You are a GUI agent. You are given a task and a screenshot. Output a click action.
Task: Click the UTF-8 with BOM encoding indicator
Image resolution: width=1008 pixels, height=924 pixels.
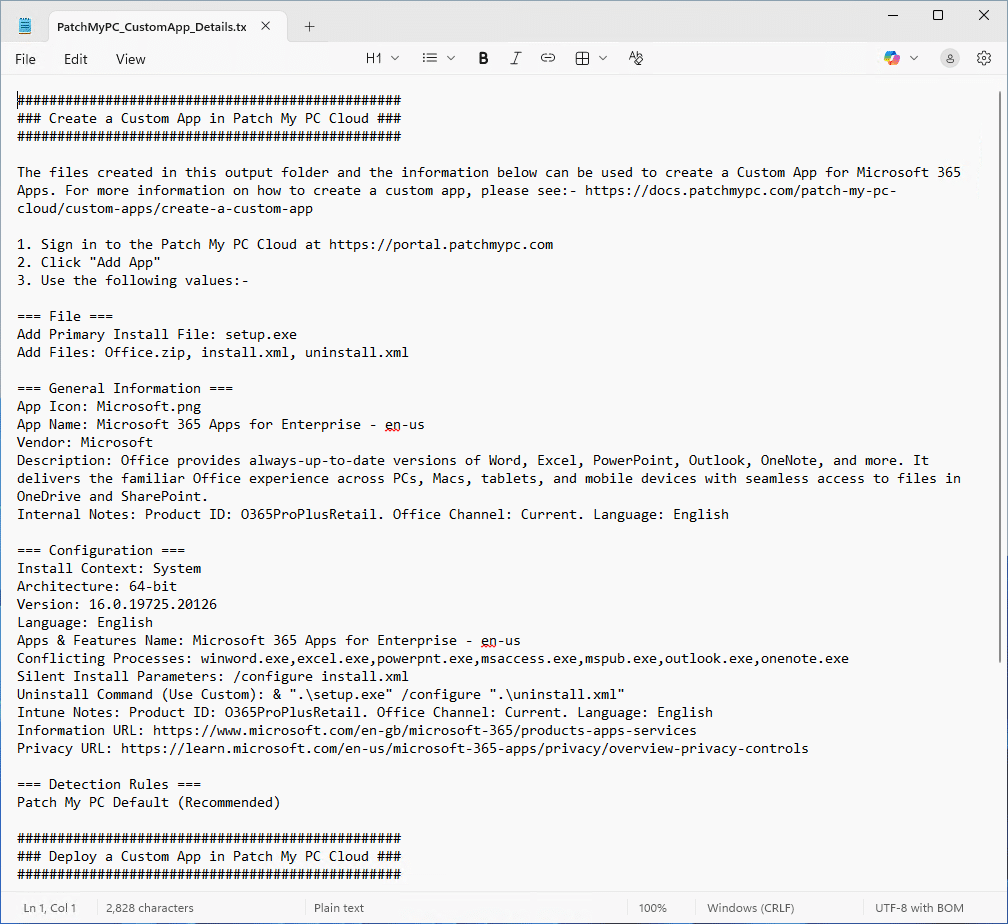(917, 908)
